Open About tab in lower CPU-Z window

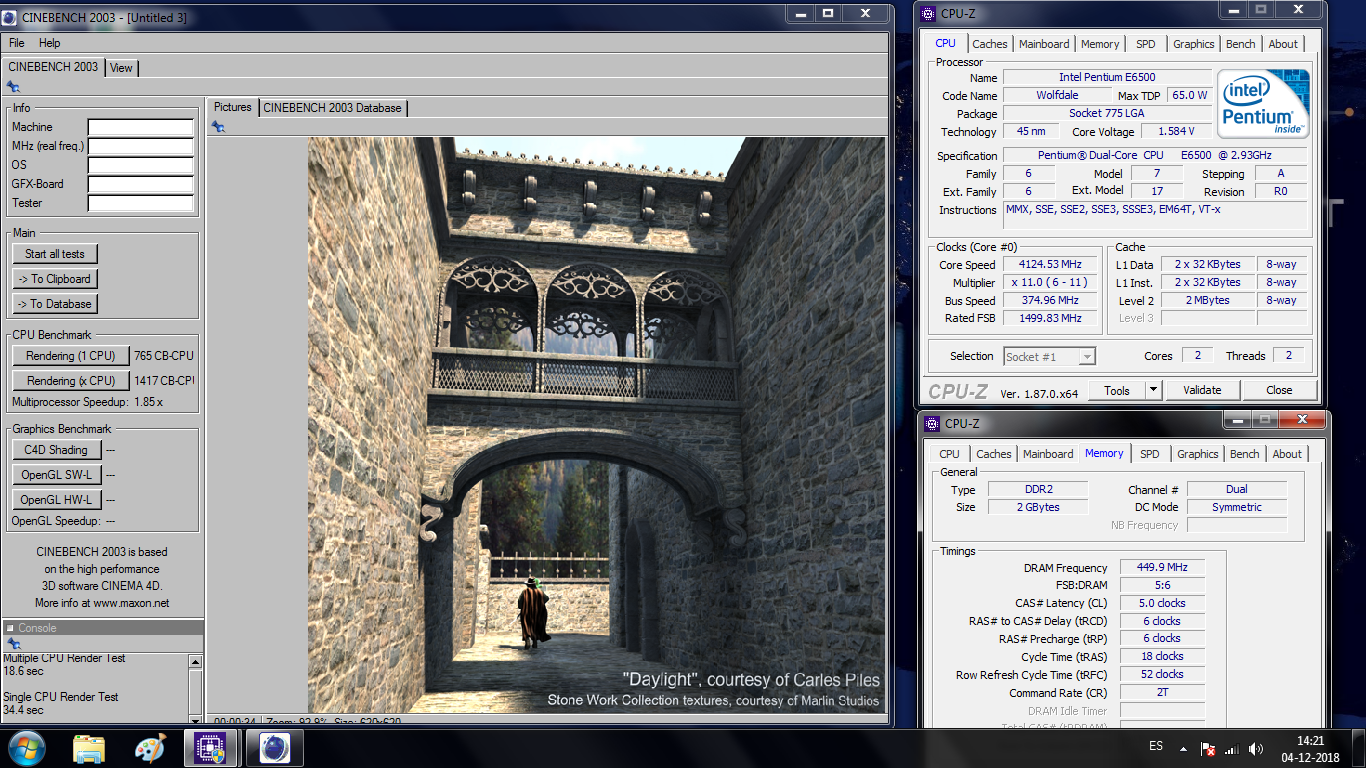coord(1287,454)
